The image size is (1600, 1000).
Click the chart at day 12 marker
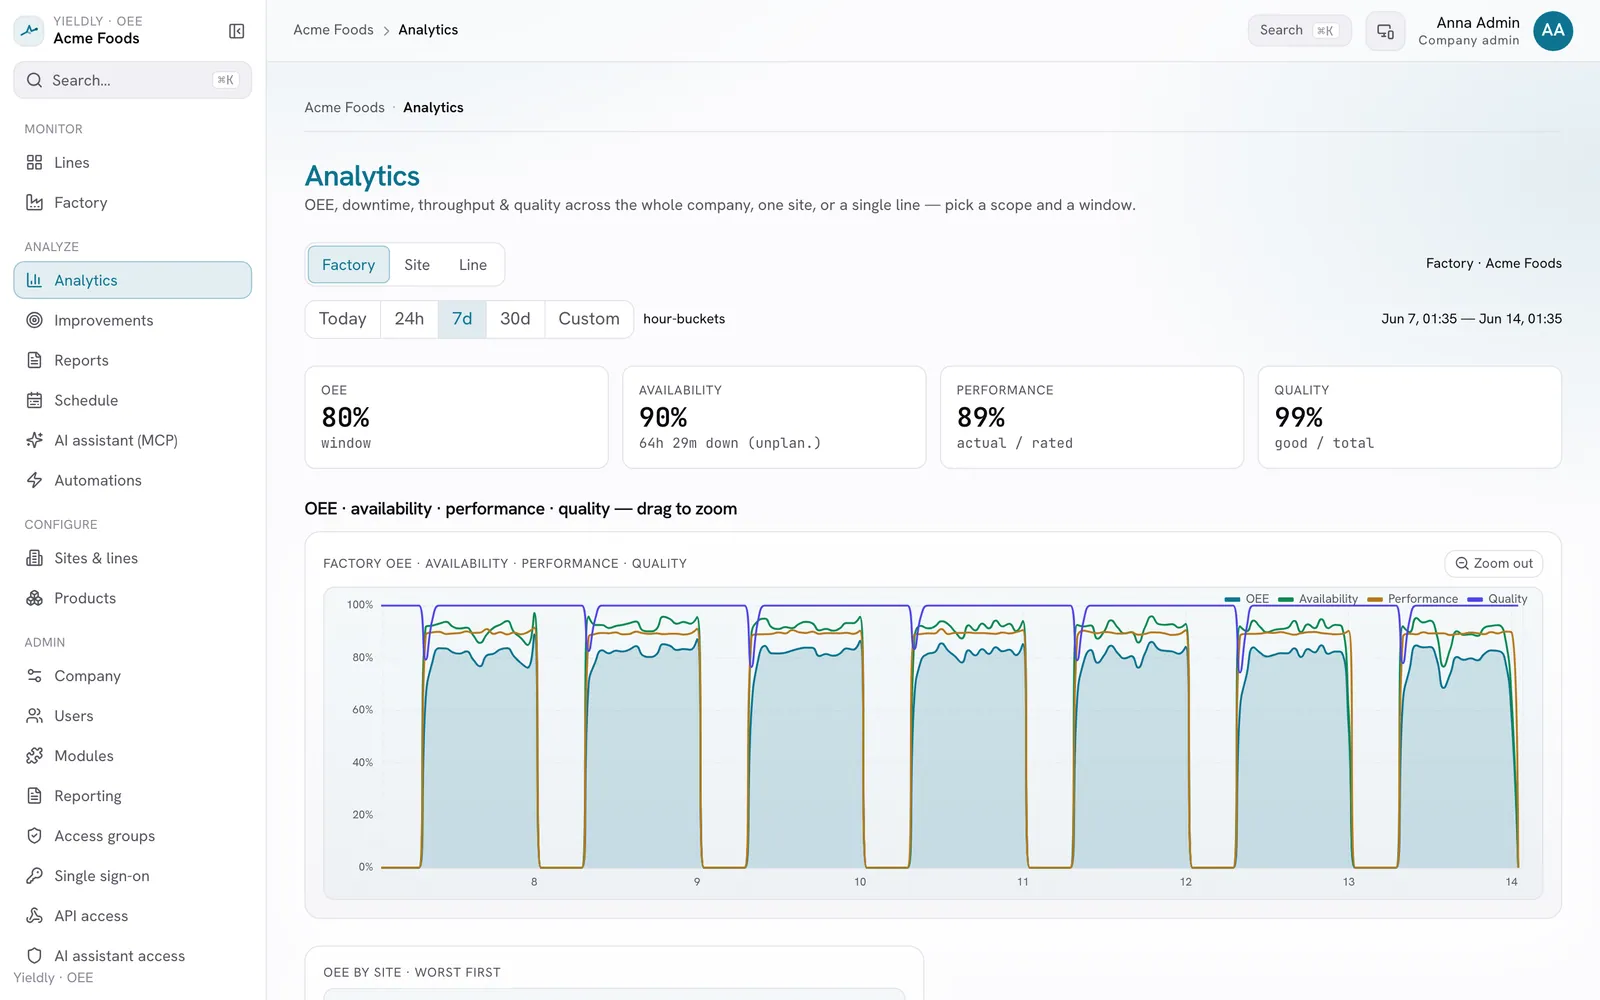tap(1186, 882)
